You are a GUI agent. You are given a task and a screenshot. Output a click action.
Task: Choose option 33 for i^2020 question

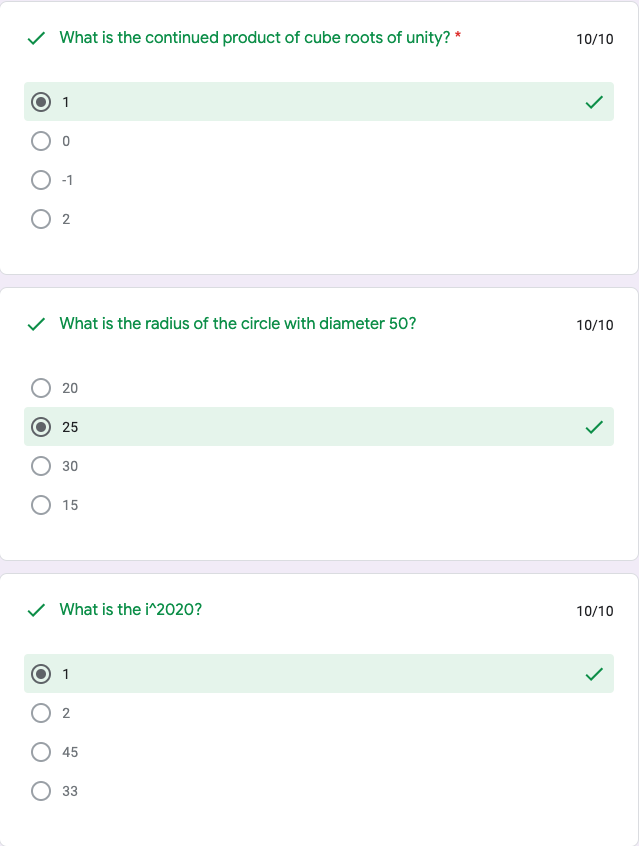41,791
